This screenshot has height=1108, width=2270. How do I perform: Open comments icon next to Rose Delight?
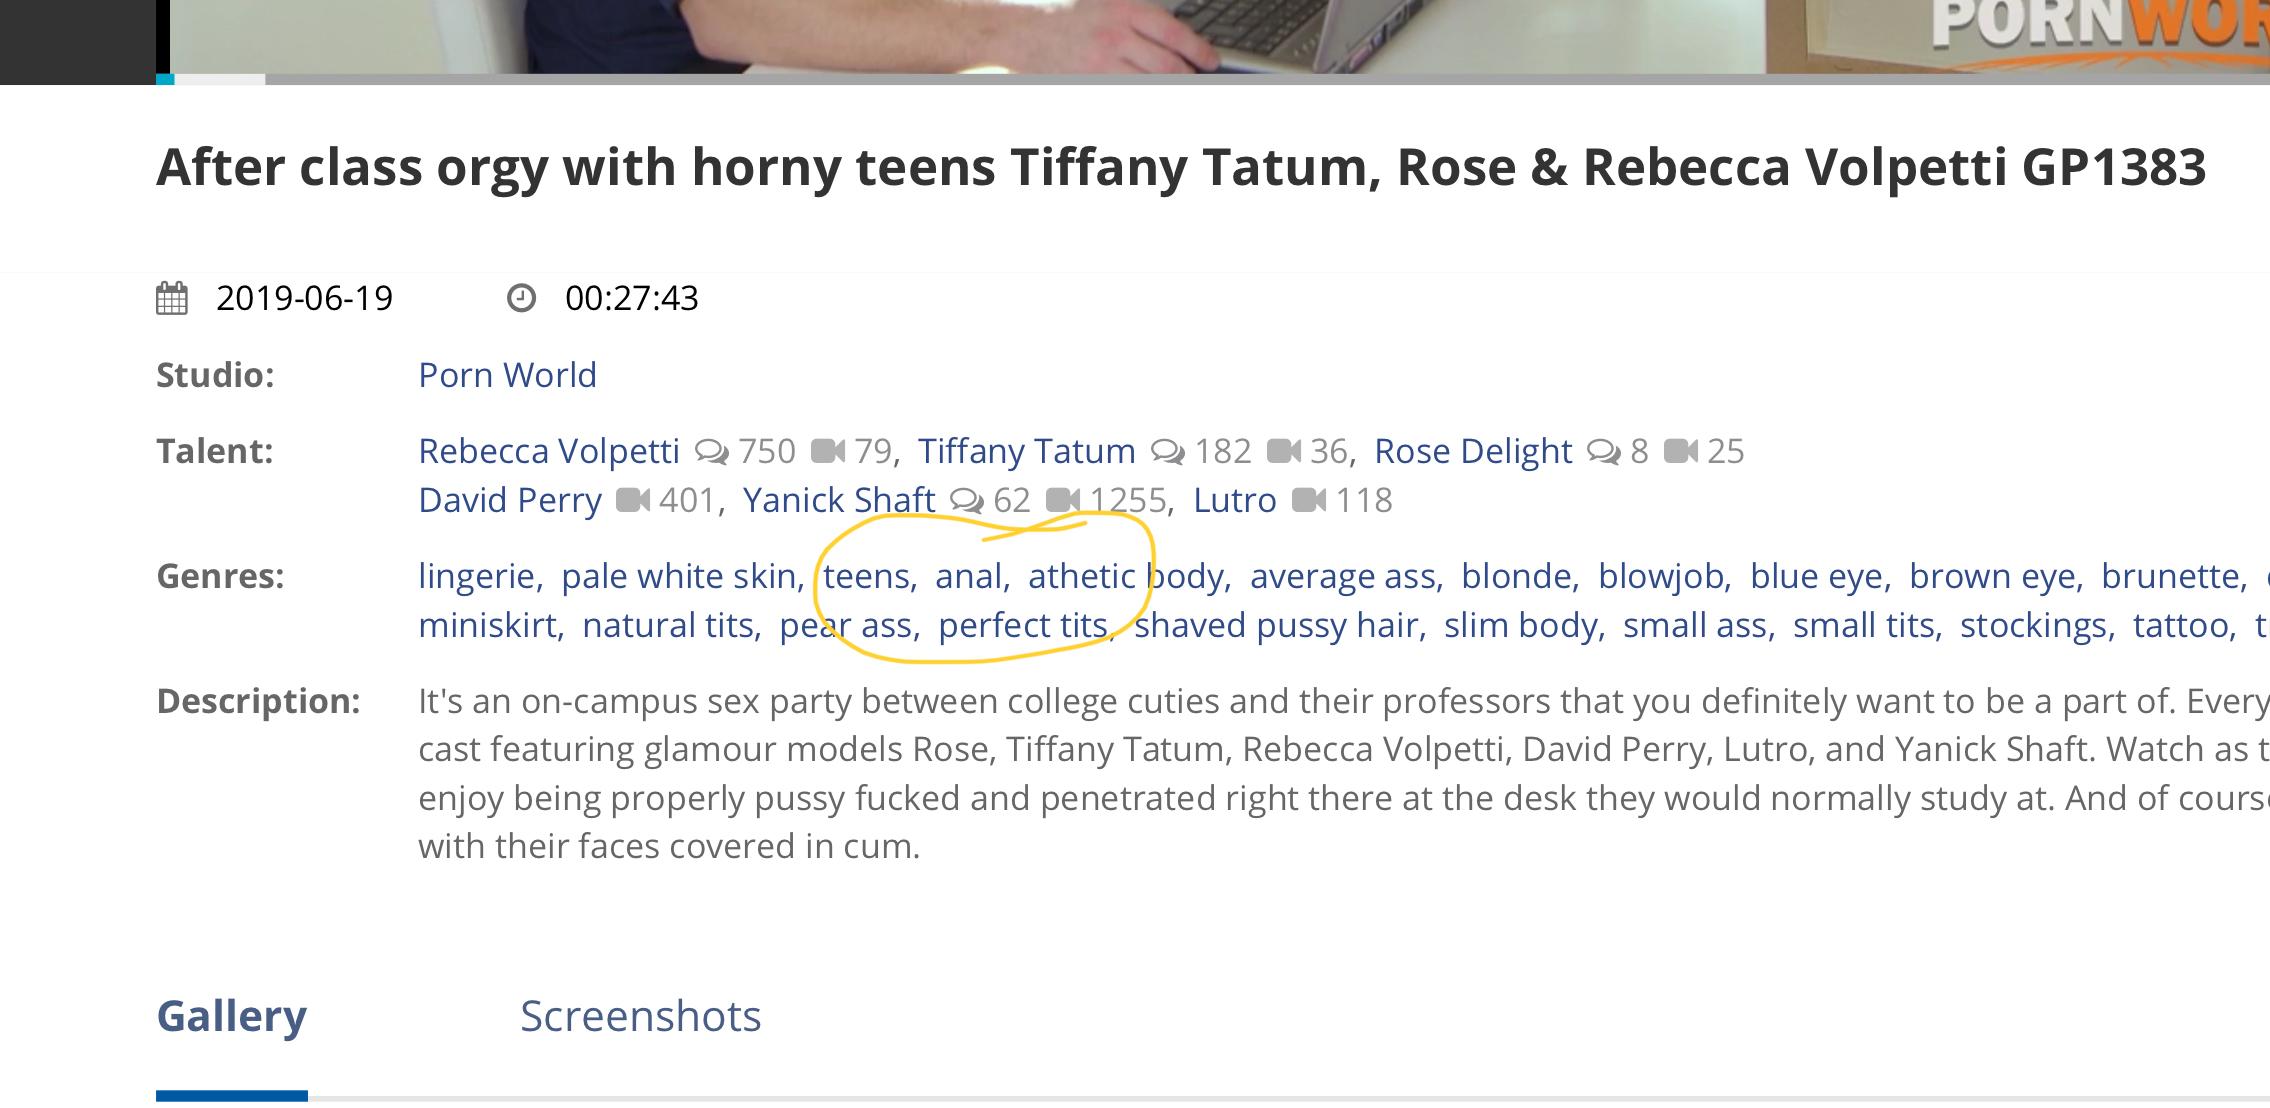click(1604, 452)
